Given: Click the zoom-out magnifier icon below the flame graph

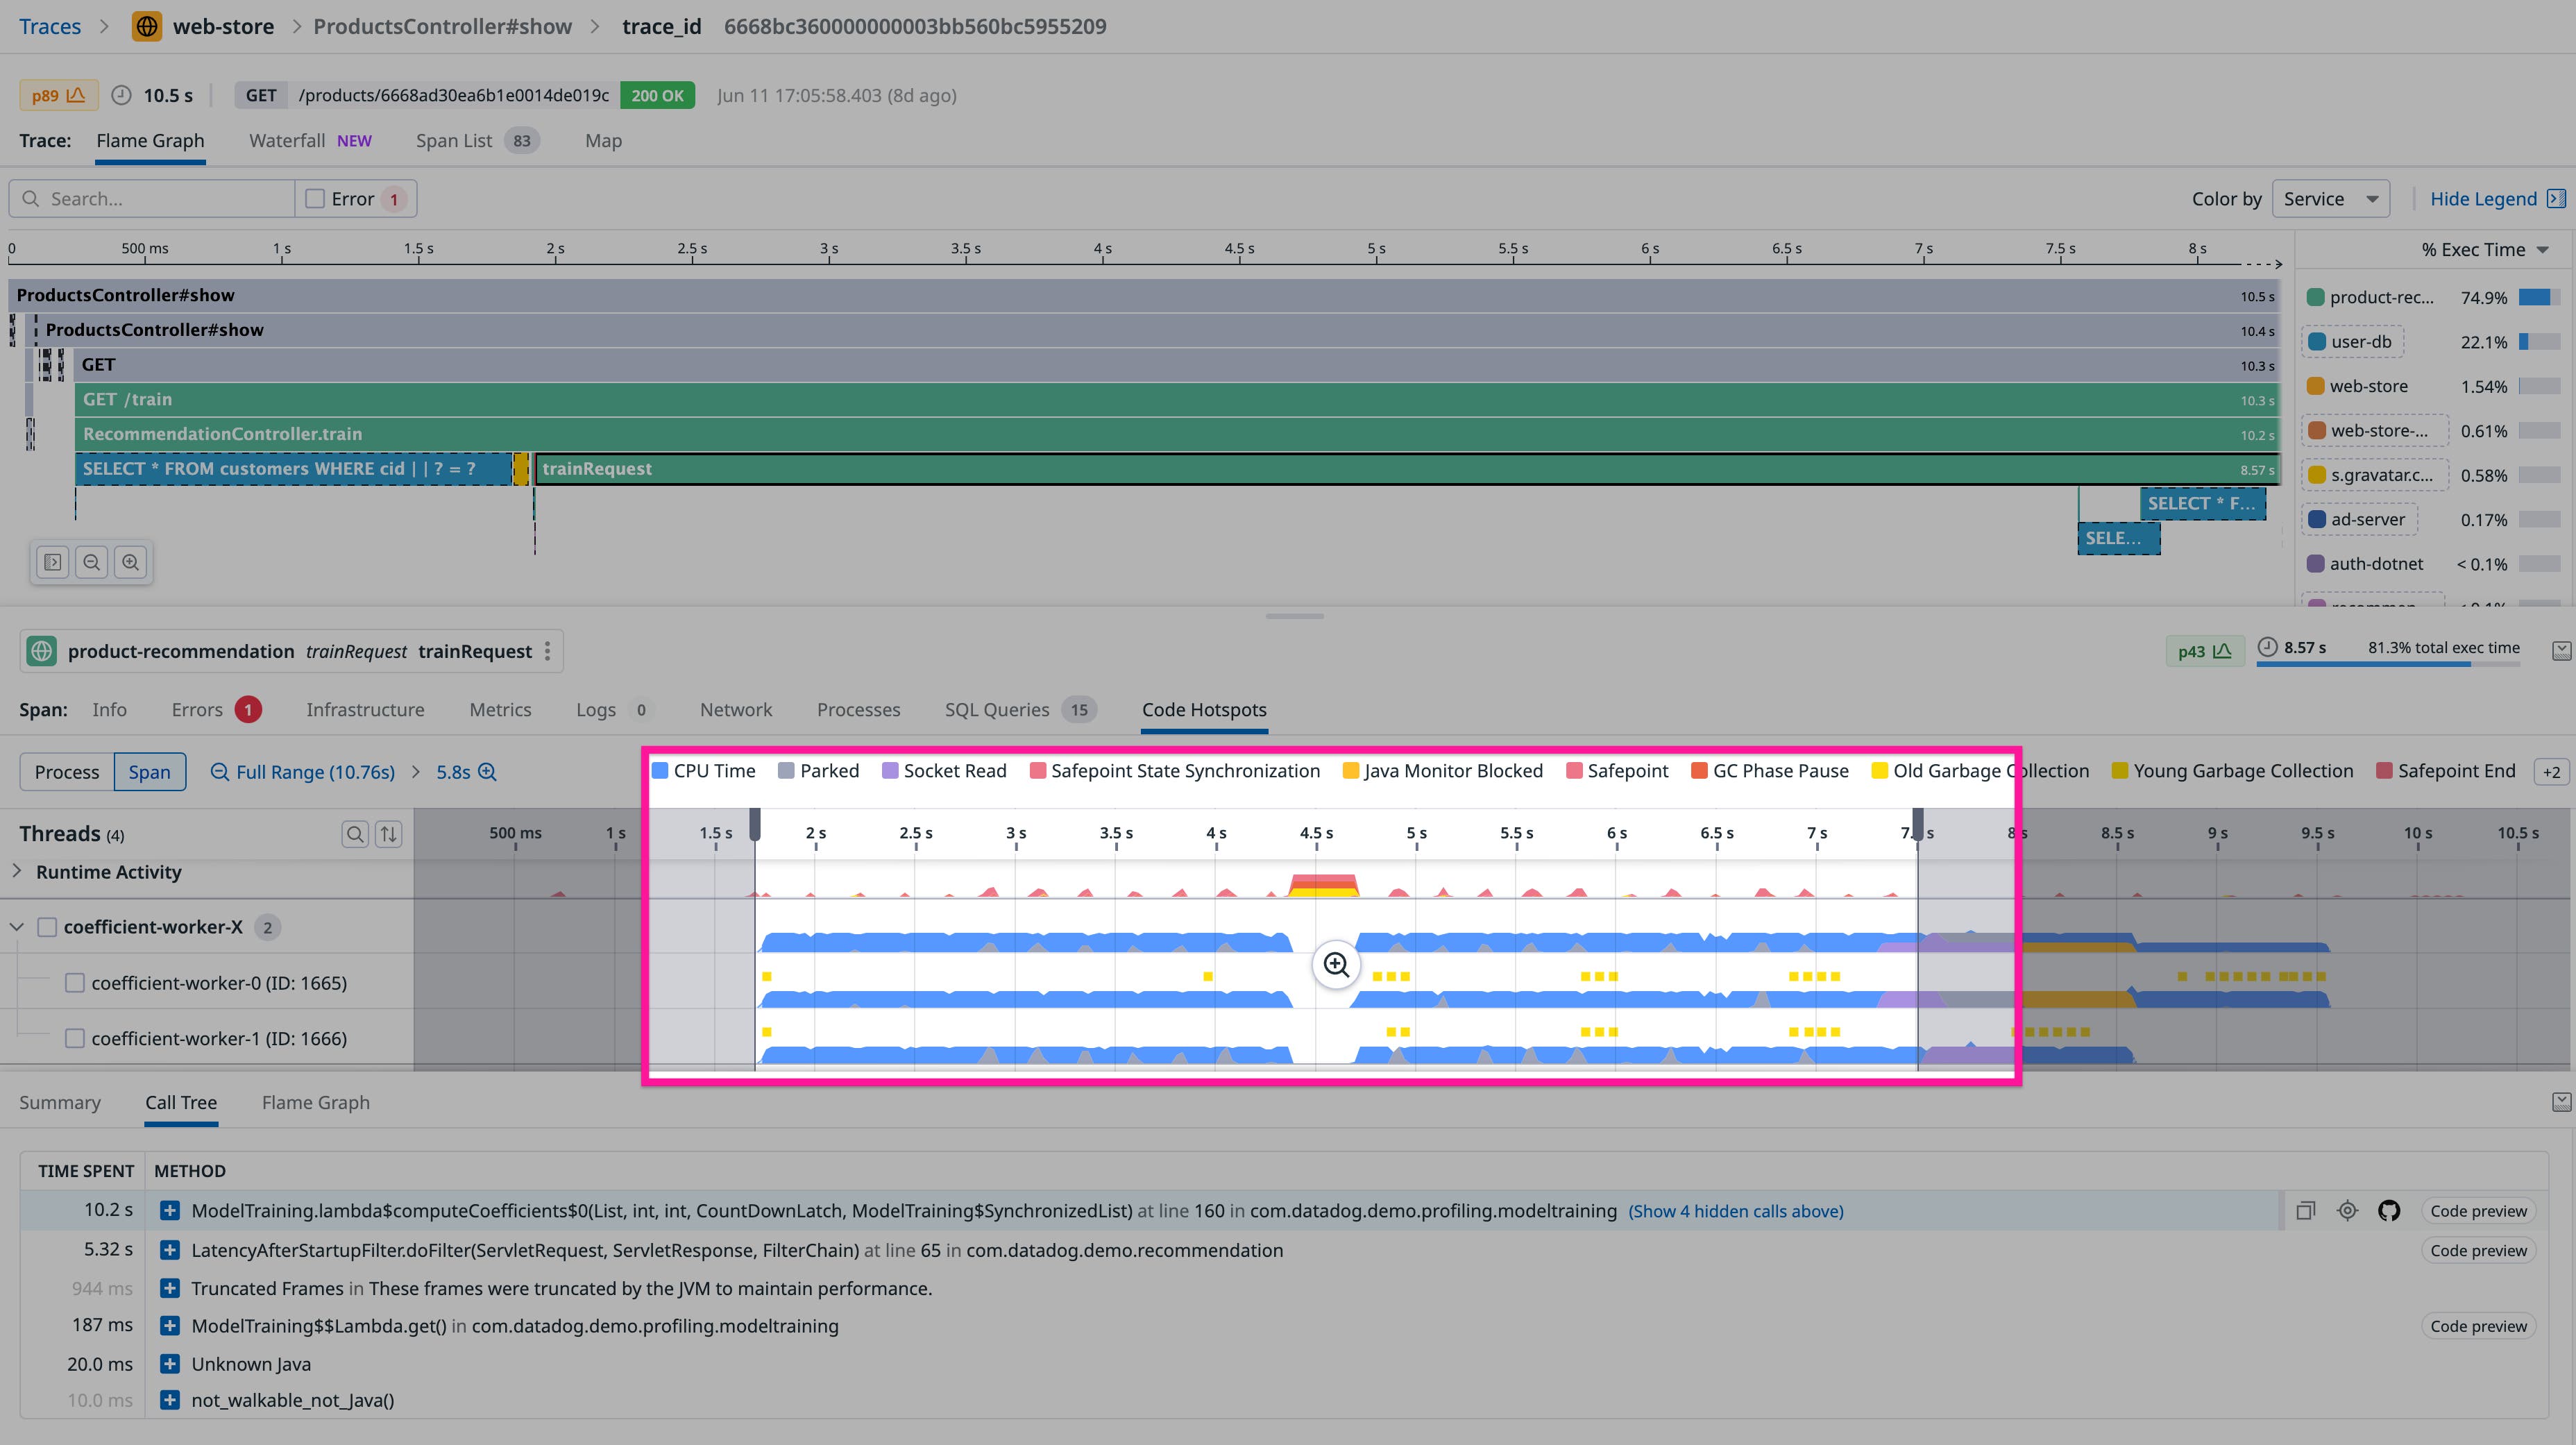Looking at the screenshot, I should point(91,561).
